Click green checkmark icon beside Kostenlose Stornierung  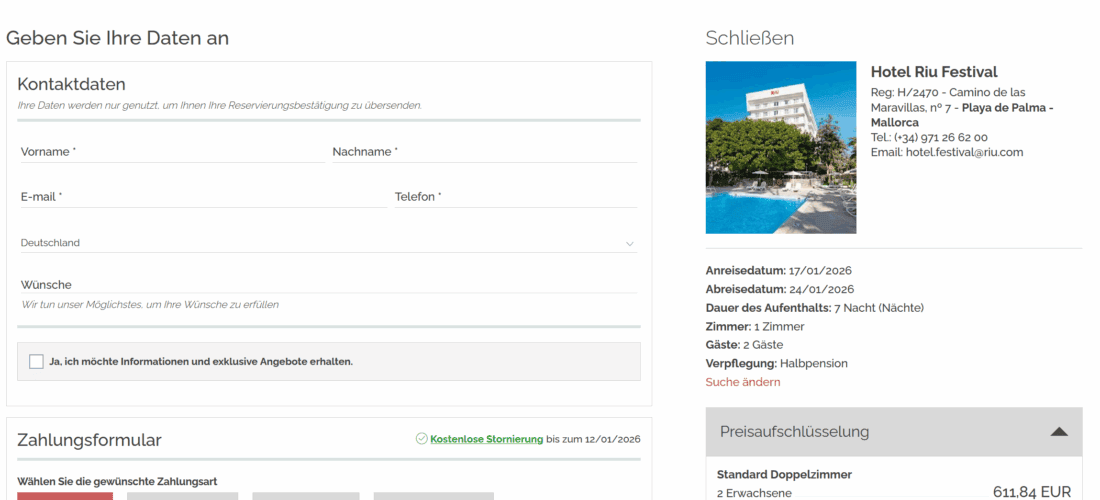click(x=421, y=439)
